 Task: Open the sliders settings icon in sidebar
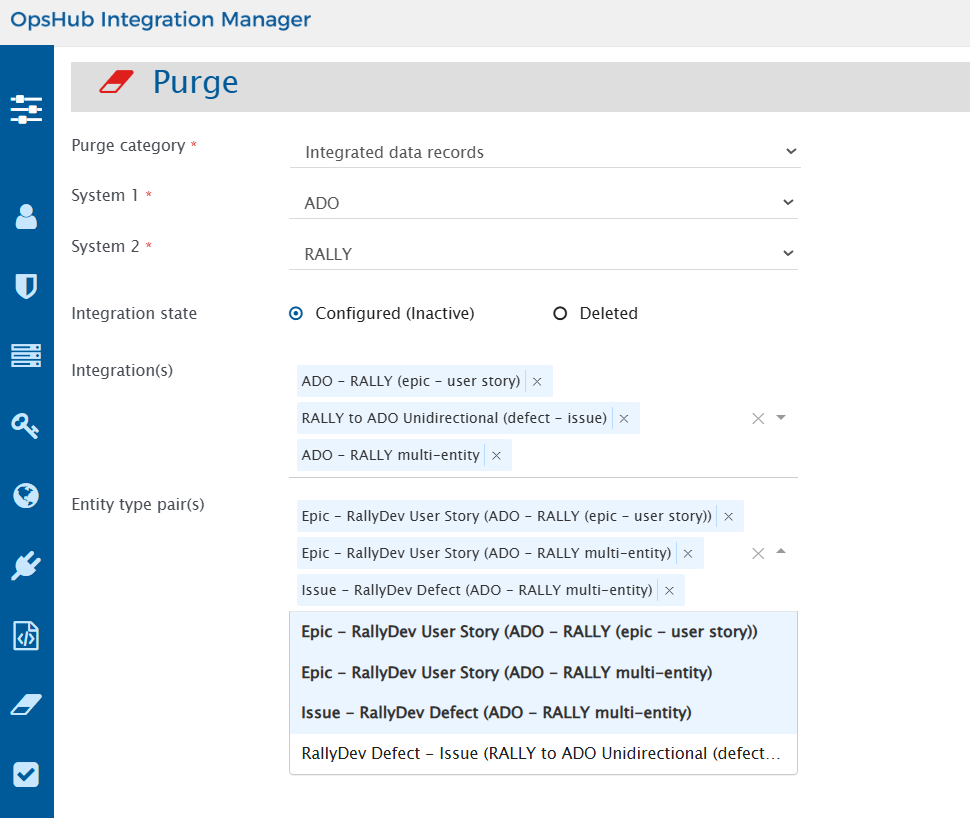tap(26, 109)
